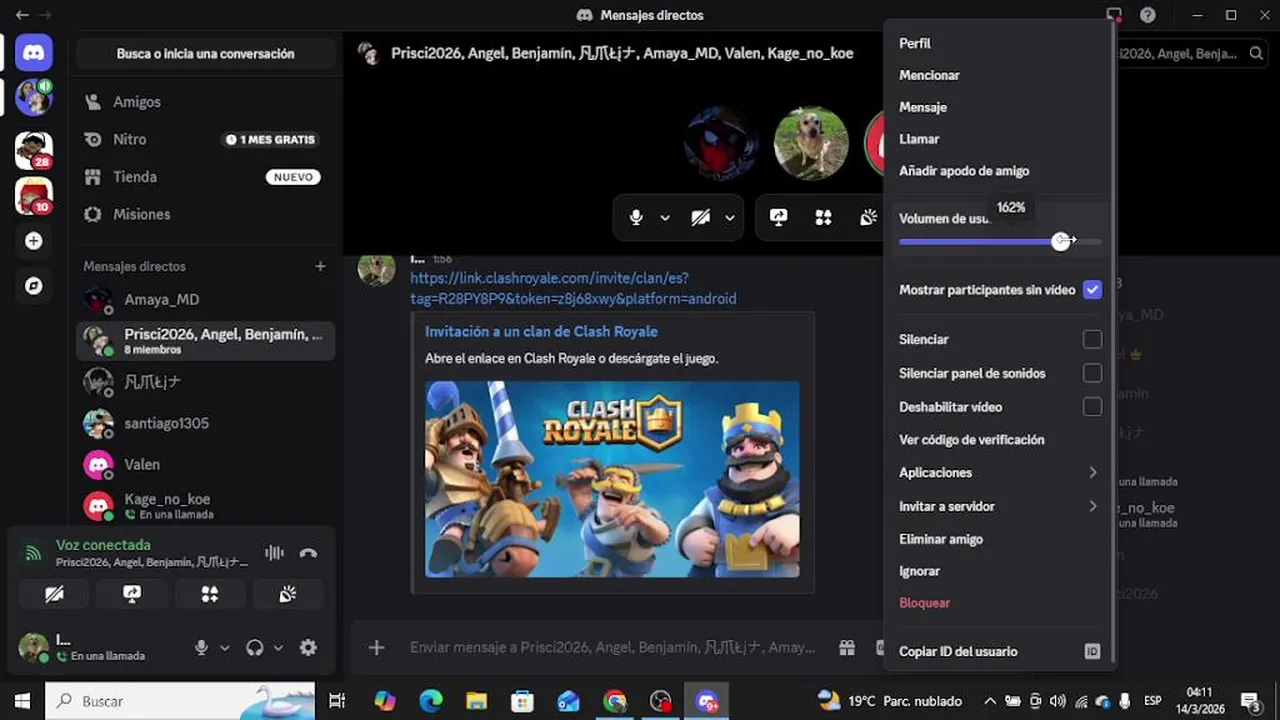
Task: Open the Nitro section
Action: coord(205,140)
